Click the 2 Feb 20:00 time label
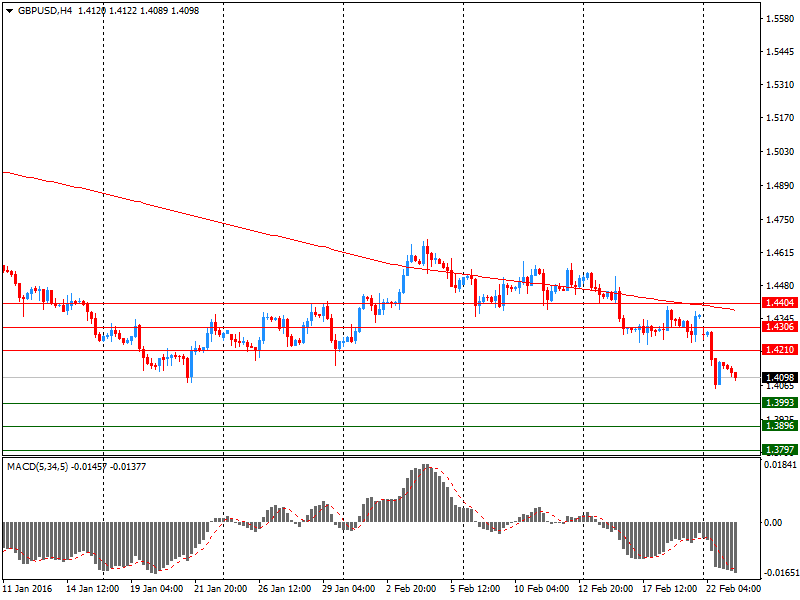Screen dimensions: 800x600 (x=411, y=588)
